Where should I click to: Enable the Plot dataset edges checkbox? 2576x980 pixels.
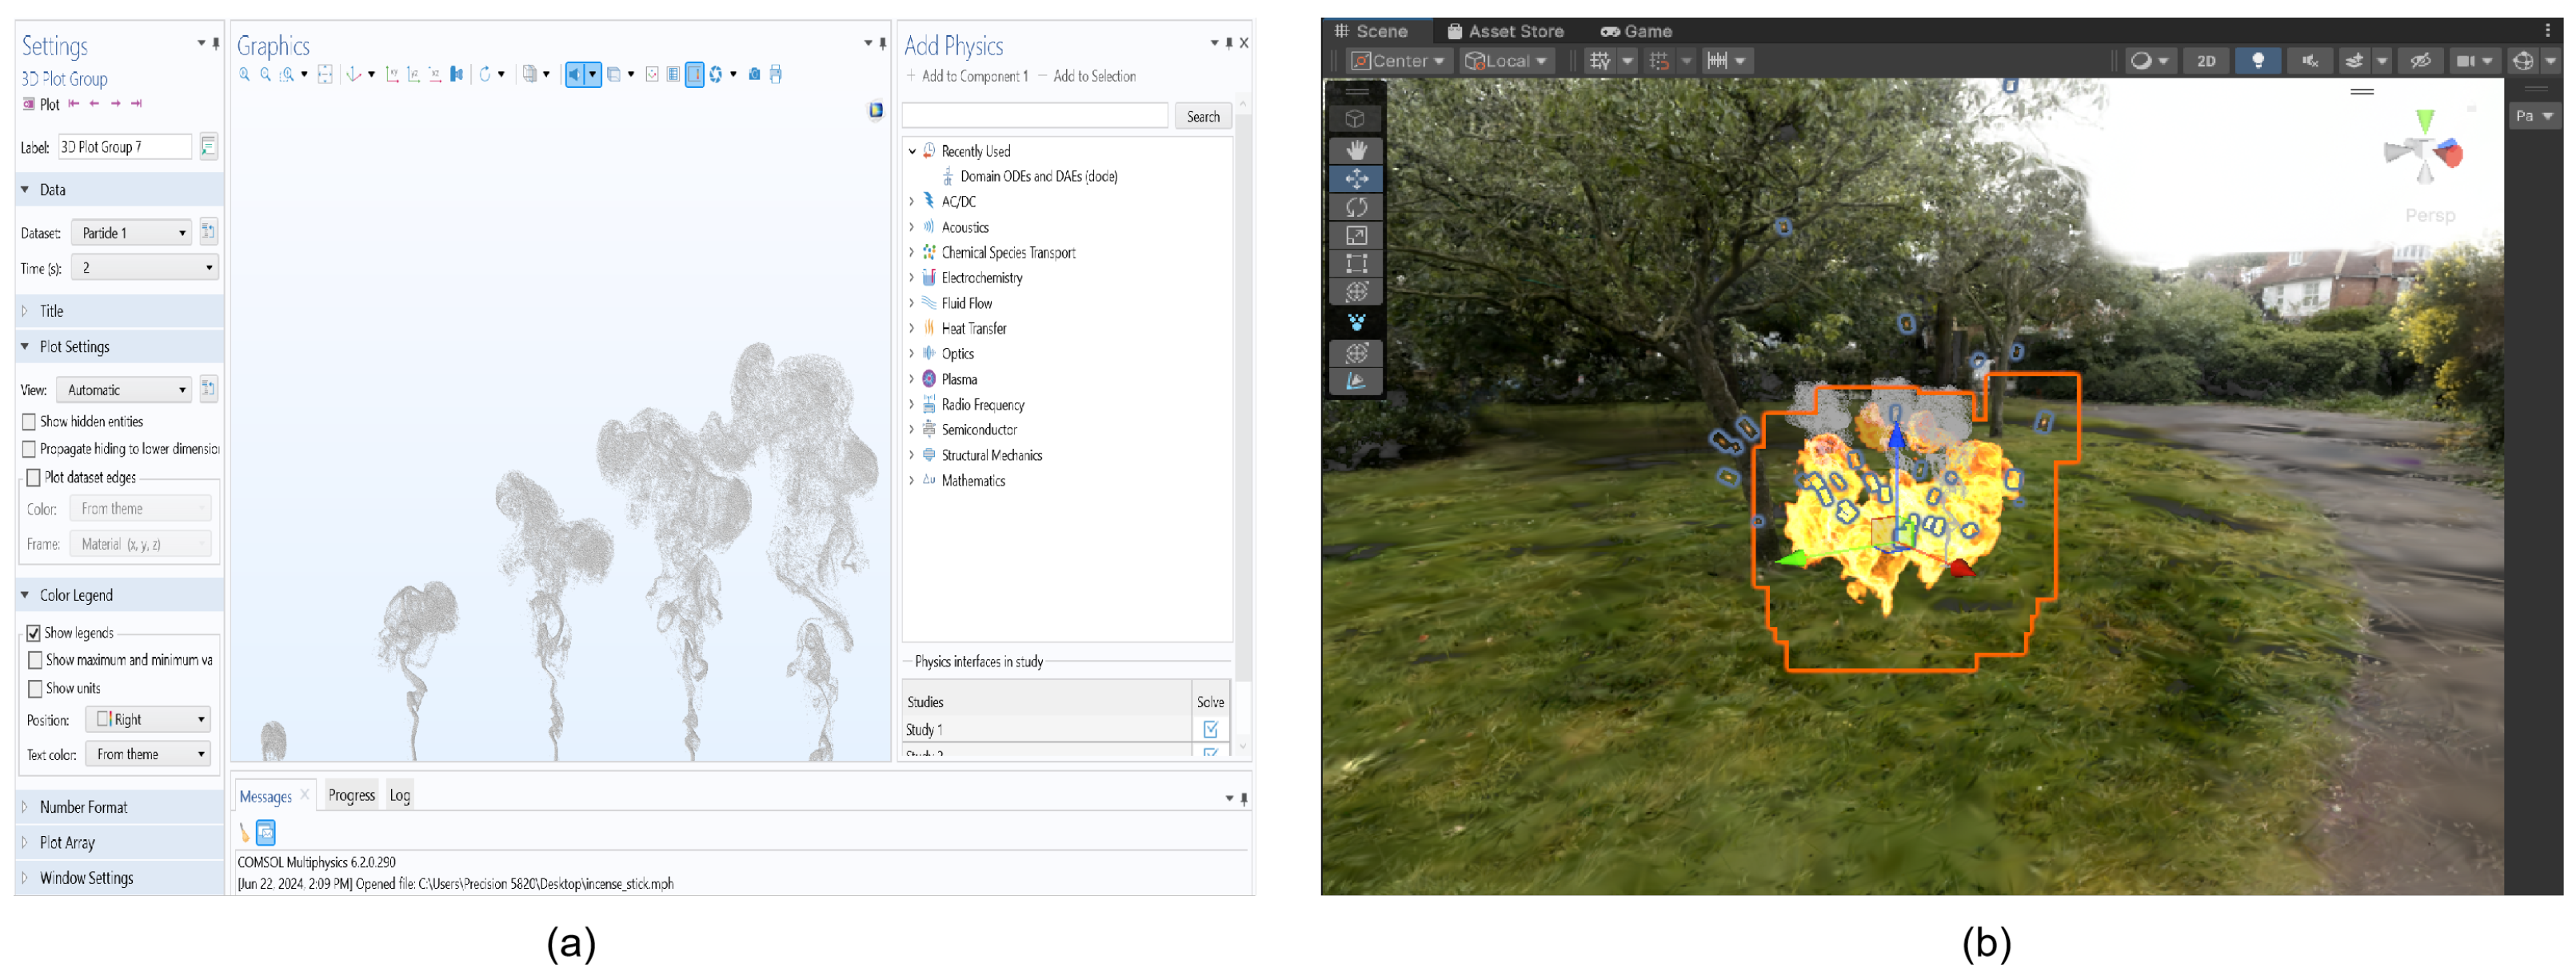[x=34, y=478]
